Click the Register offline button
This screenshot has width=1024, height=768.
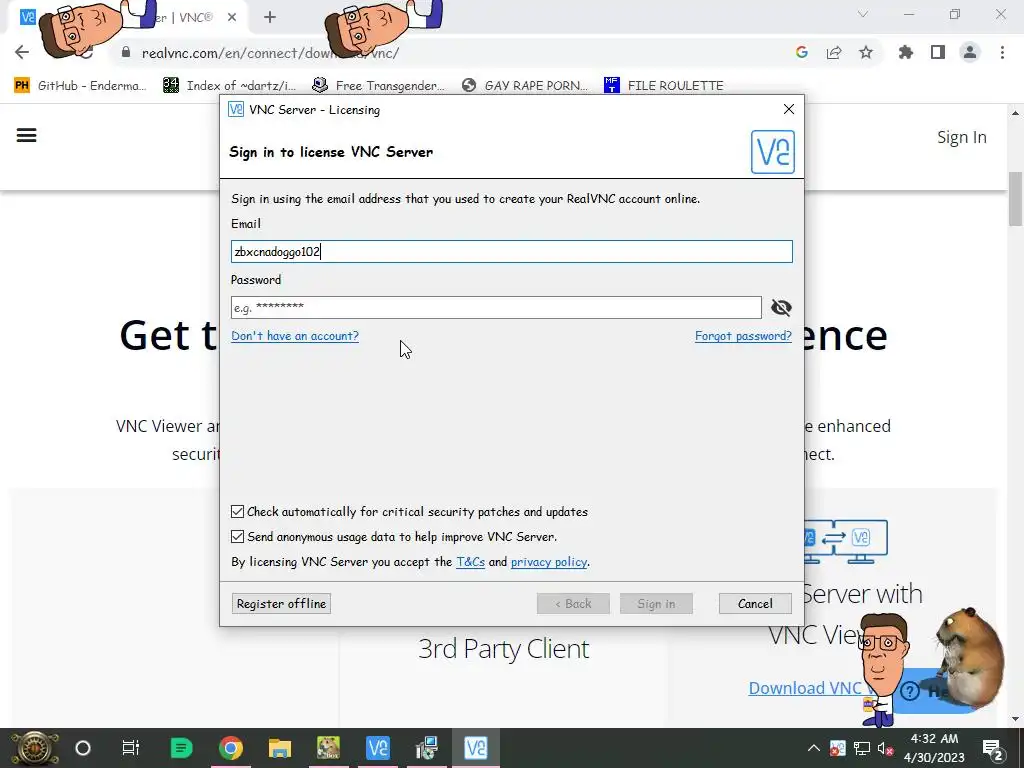tap(281, 603)
